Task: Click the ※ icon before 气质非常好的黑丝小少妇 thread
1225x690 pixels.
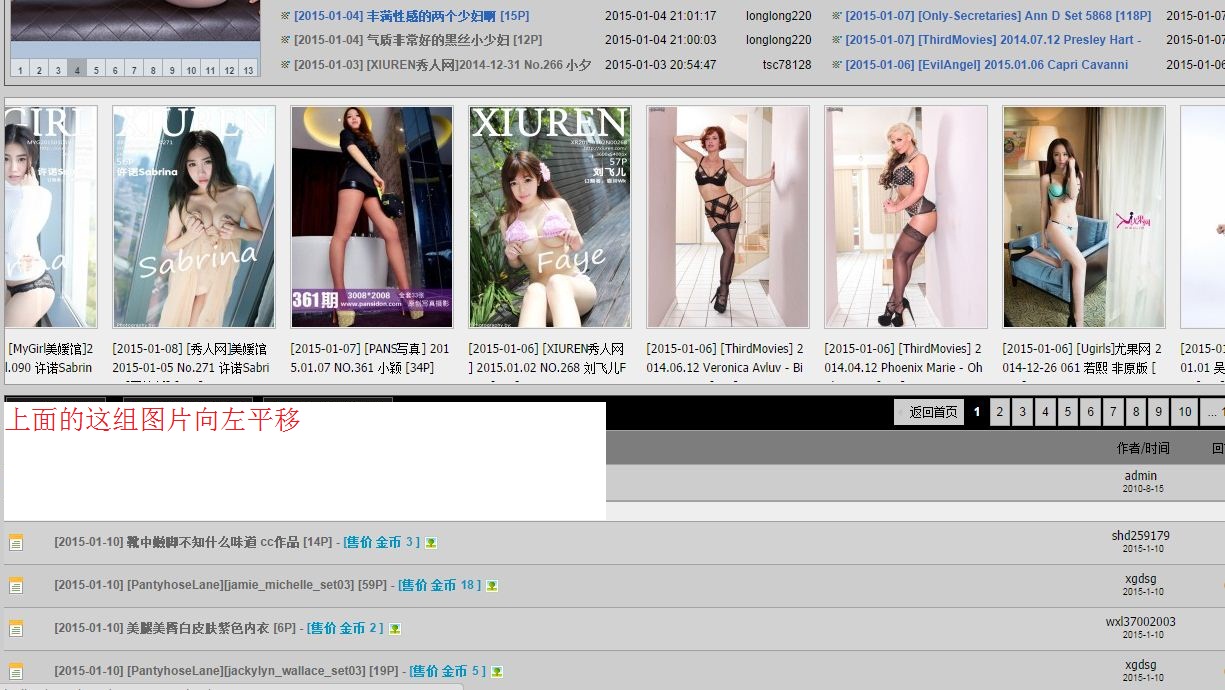Action: click(x=287, y=40)
